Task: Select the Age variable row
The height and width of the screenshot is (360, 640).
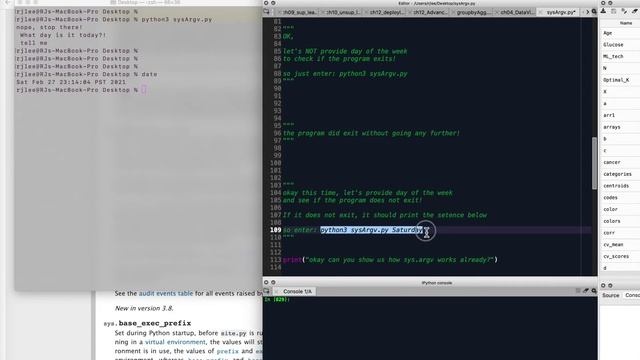Action: click(x=620, y=33)
